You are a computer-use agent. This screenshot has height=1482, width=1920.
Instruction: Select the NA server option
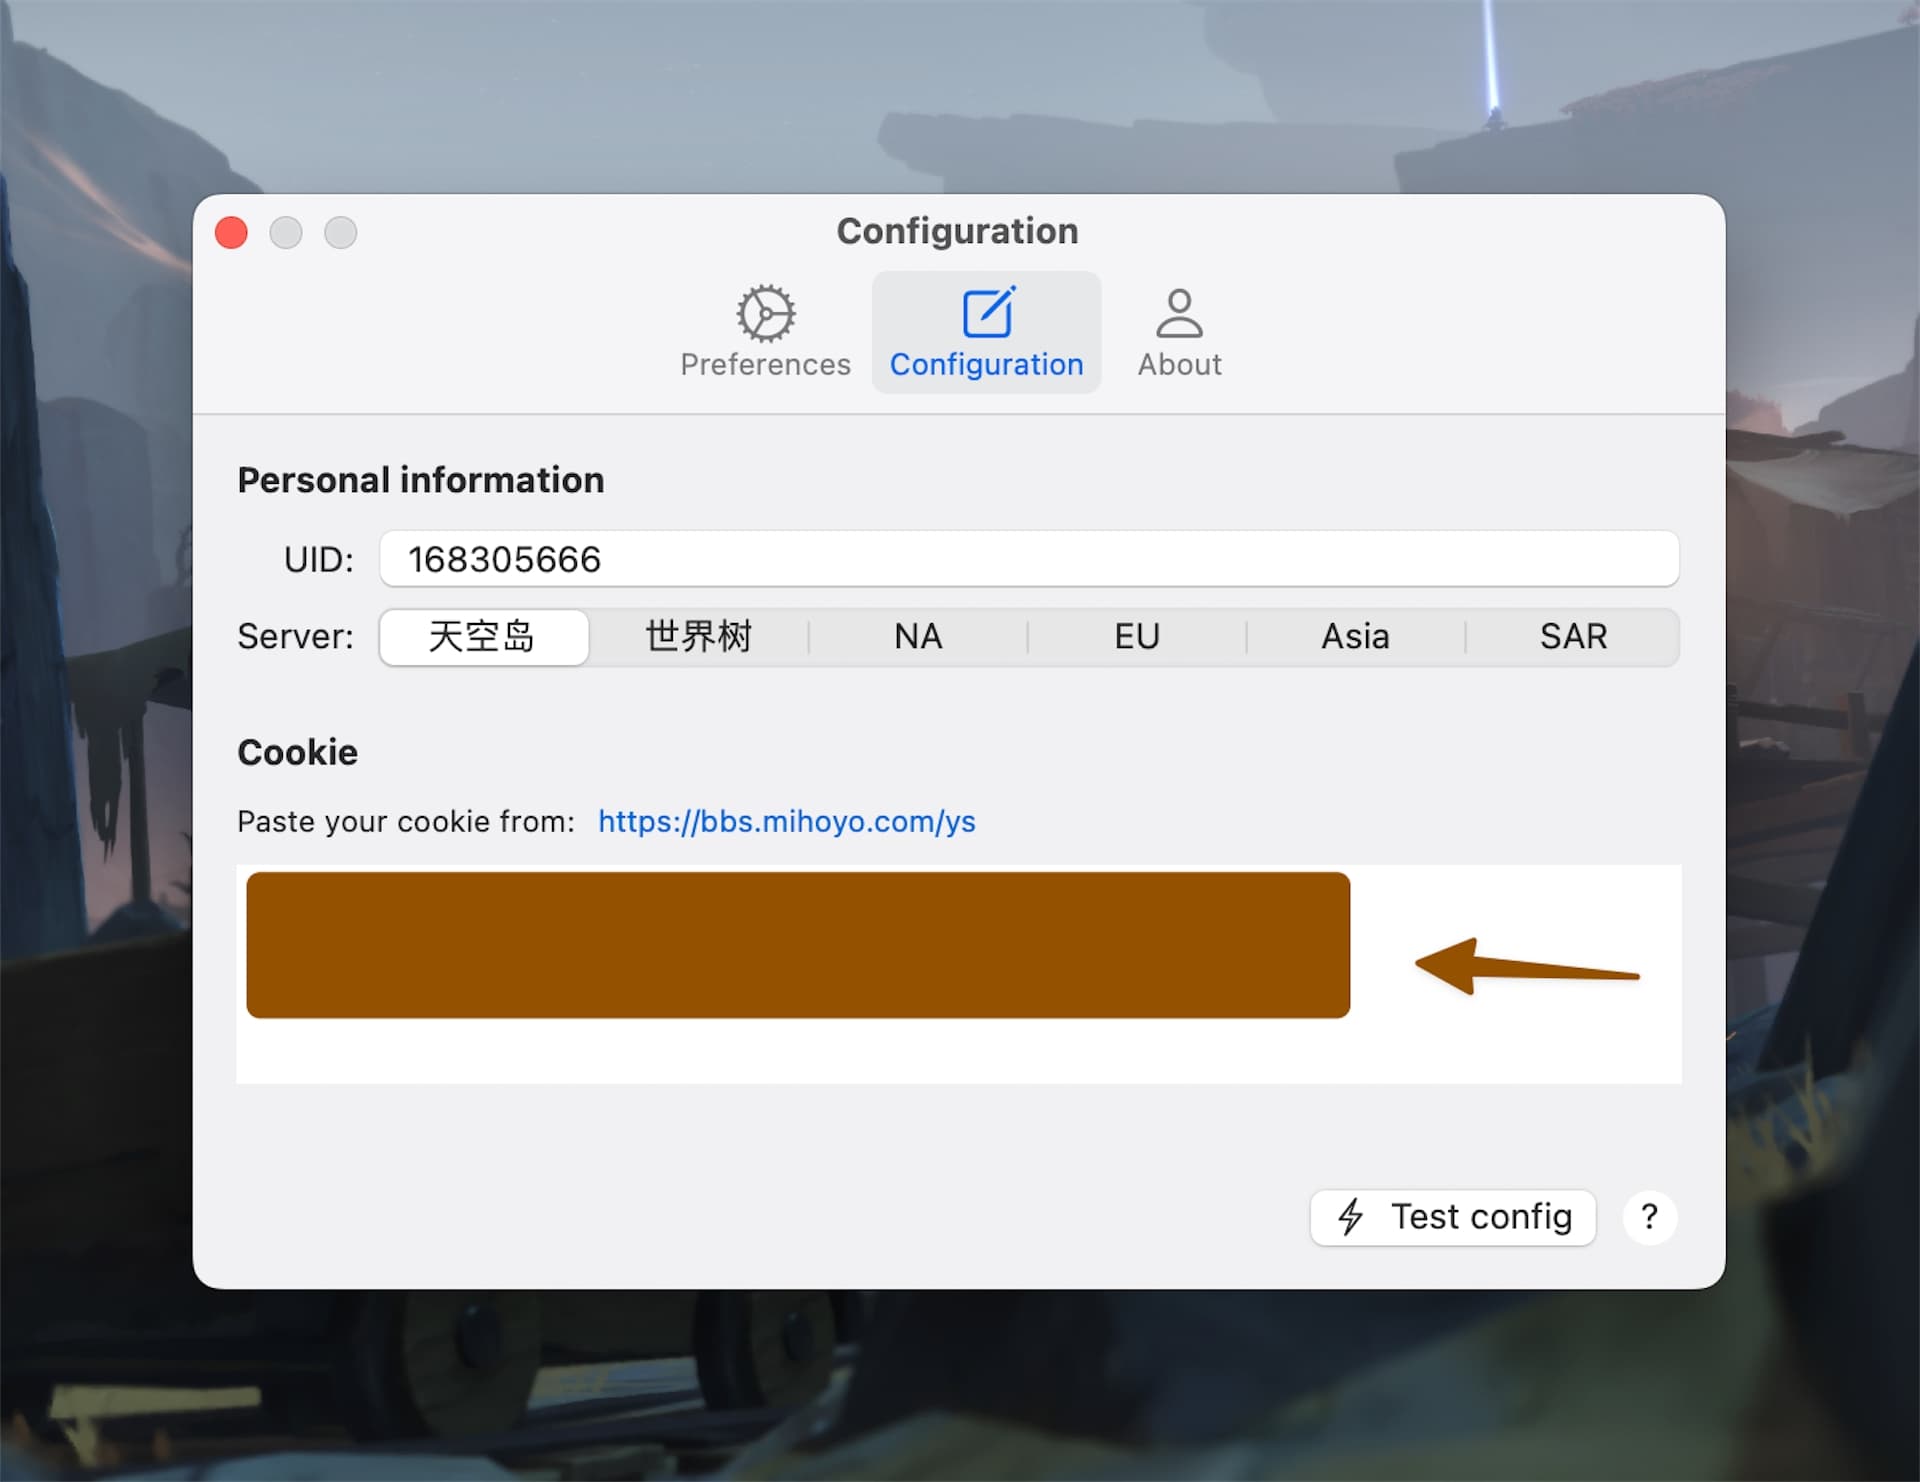pyautogui.click(x=920, y=635)
